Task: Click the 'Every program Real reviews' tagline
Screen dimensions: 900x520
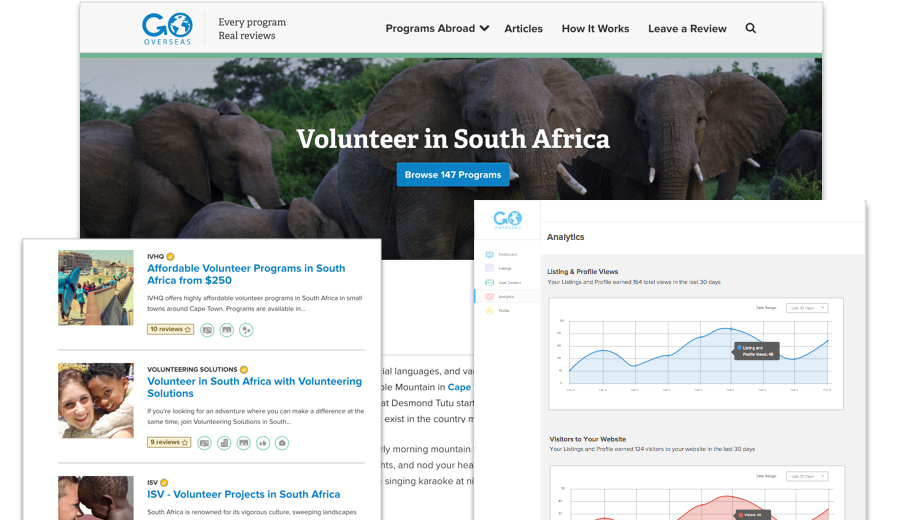Action: 252,29
